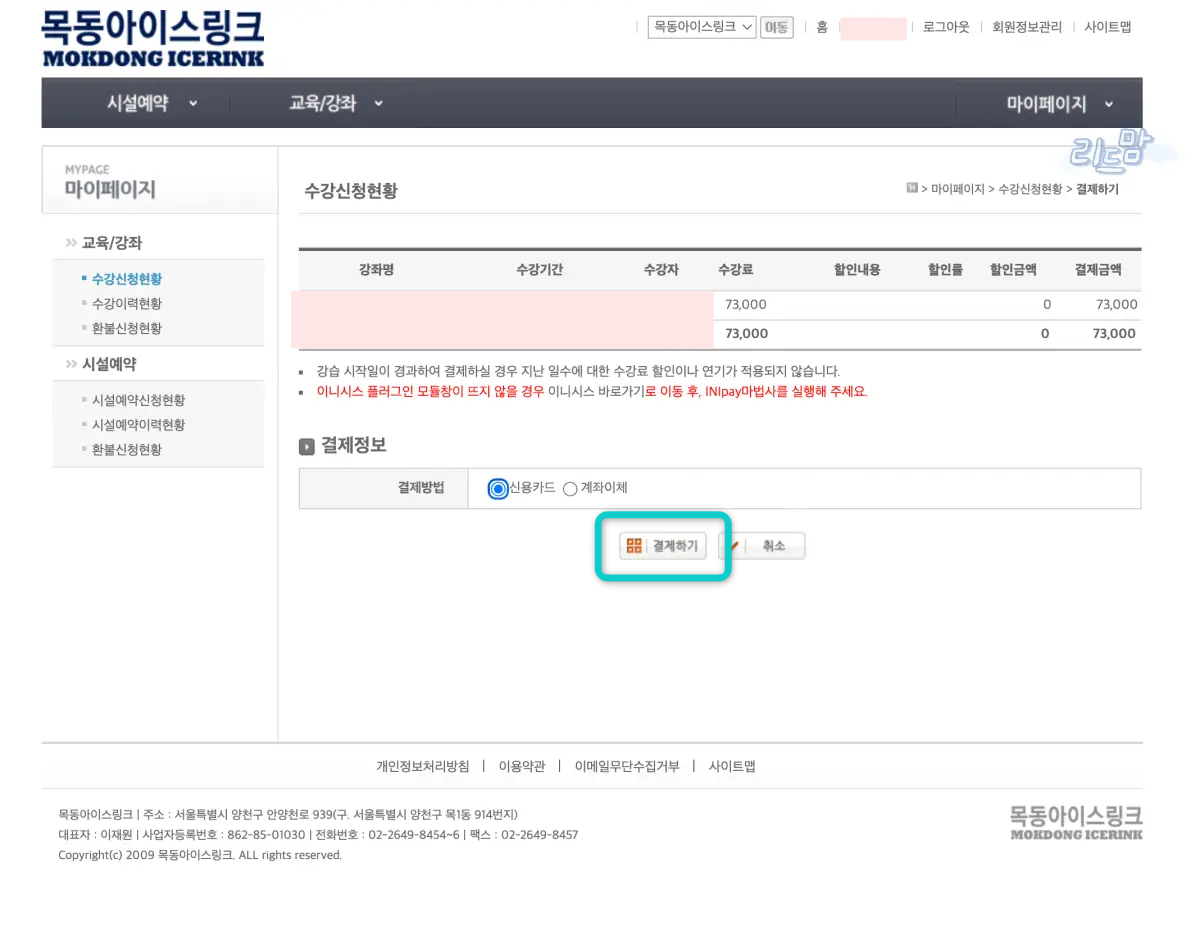Click the red 이니시스 플러그인 notice text
The height and width of the screenshot is (950, 1200).
(592, 392)
